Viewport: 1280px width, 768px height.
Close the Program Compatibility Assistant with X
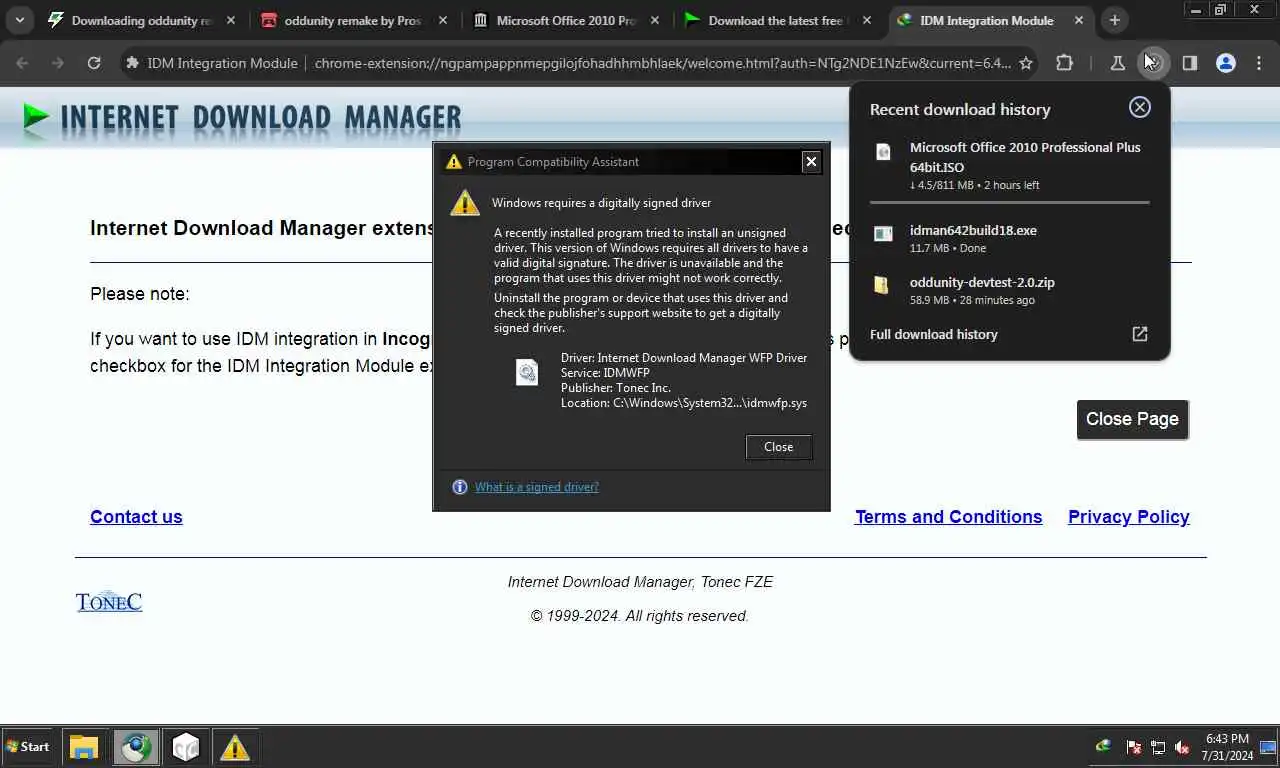[x=811, y=161]
